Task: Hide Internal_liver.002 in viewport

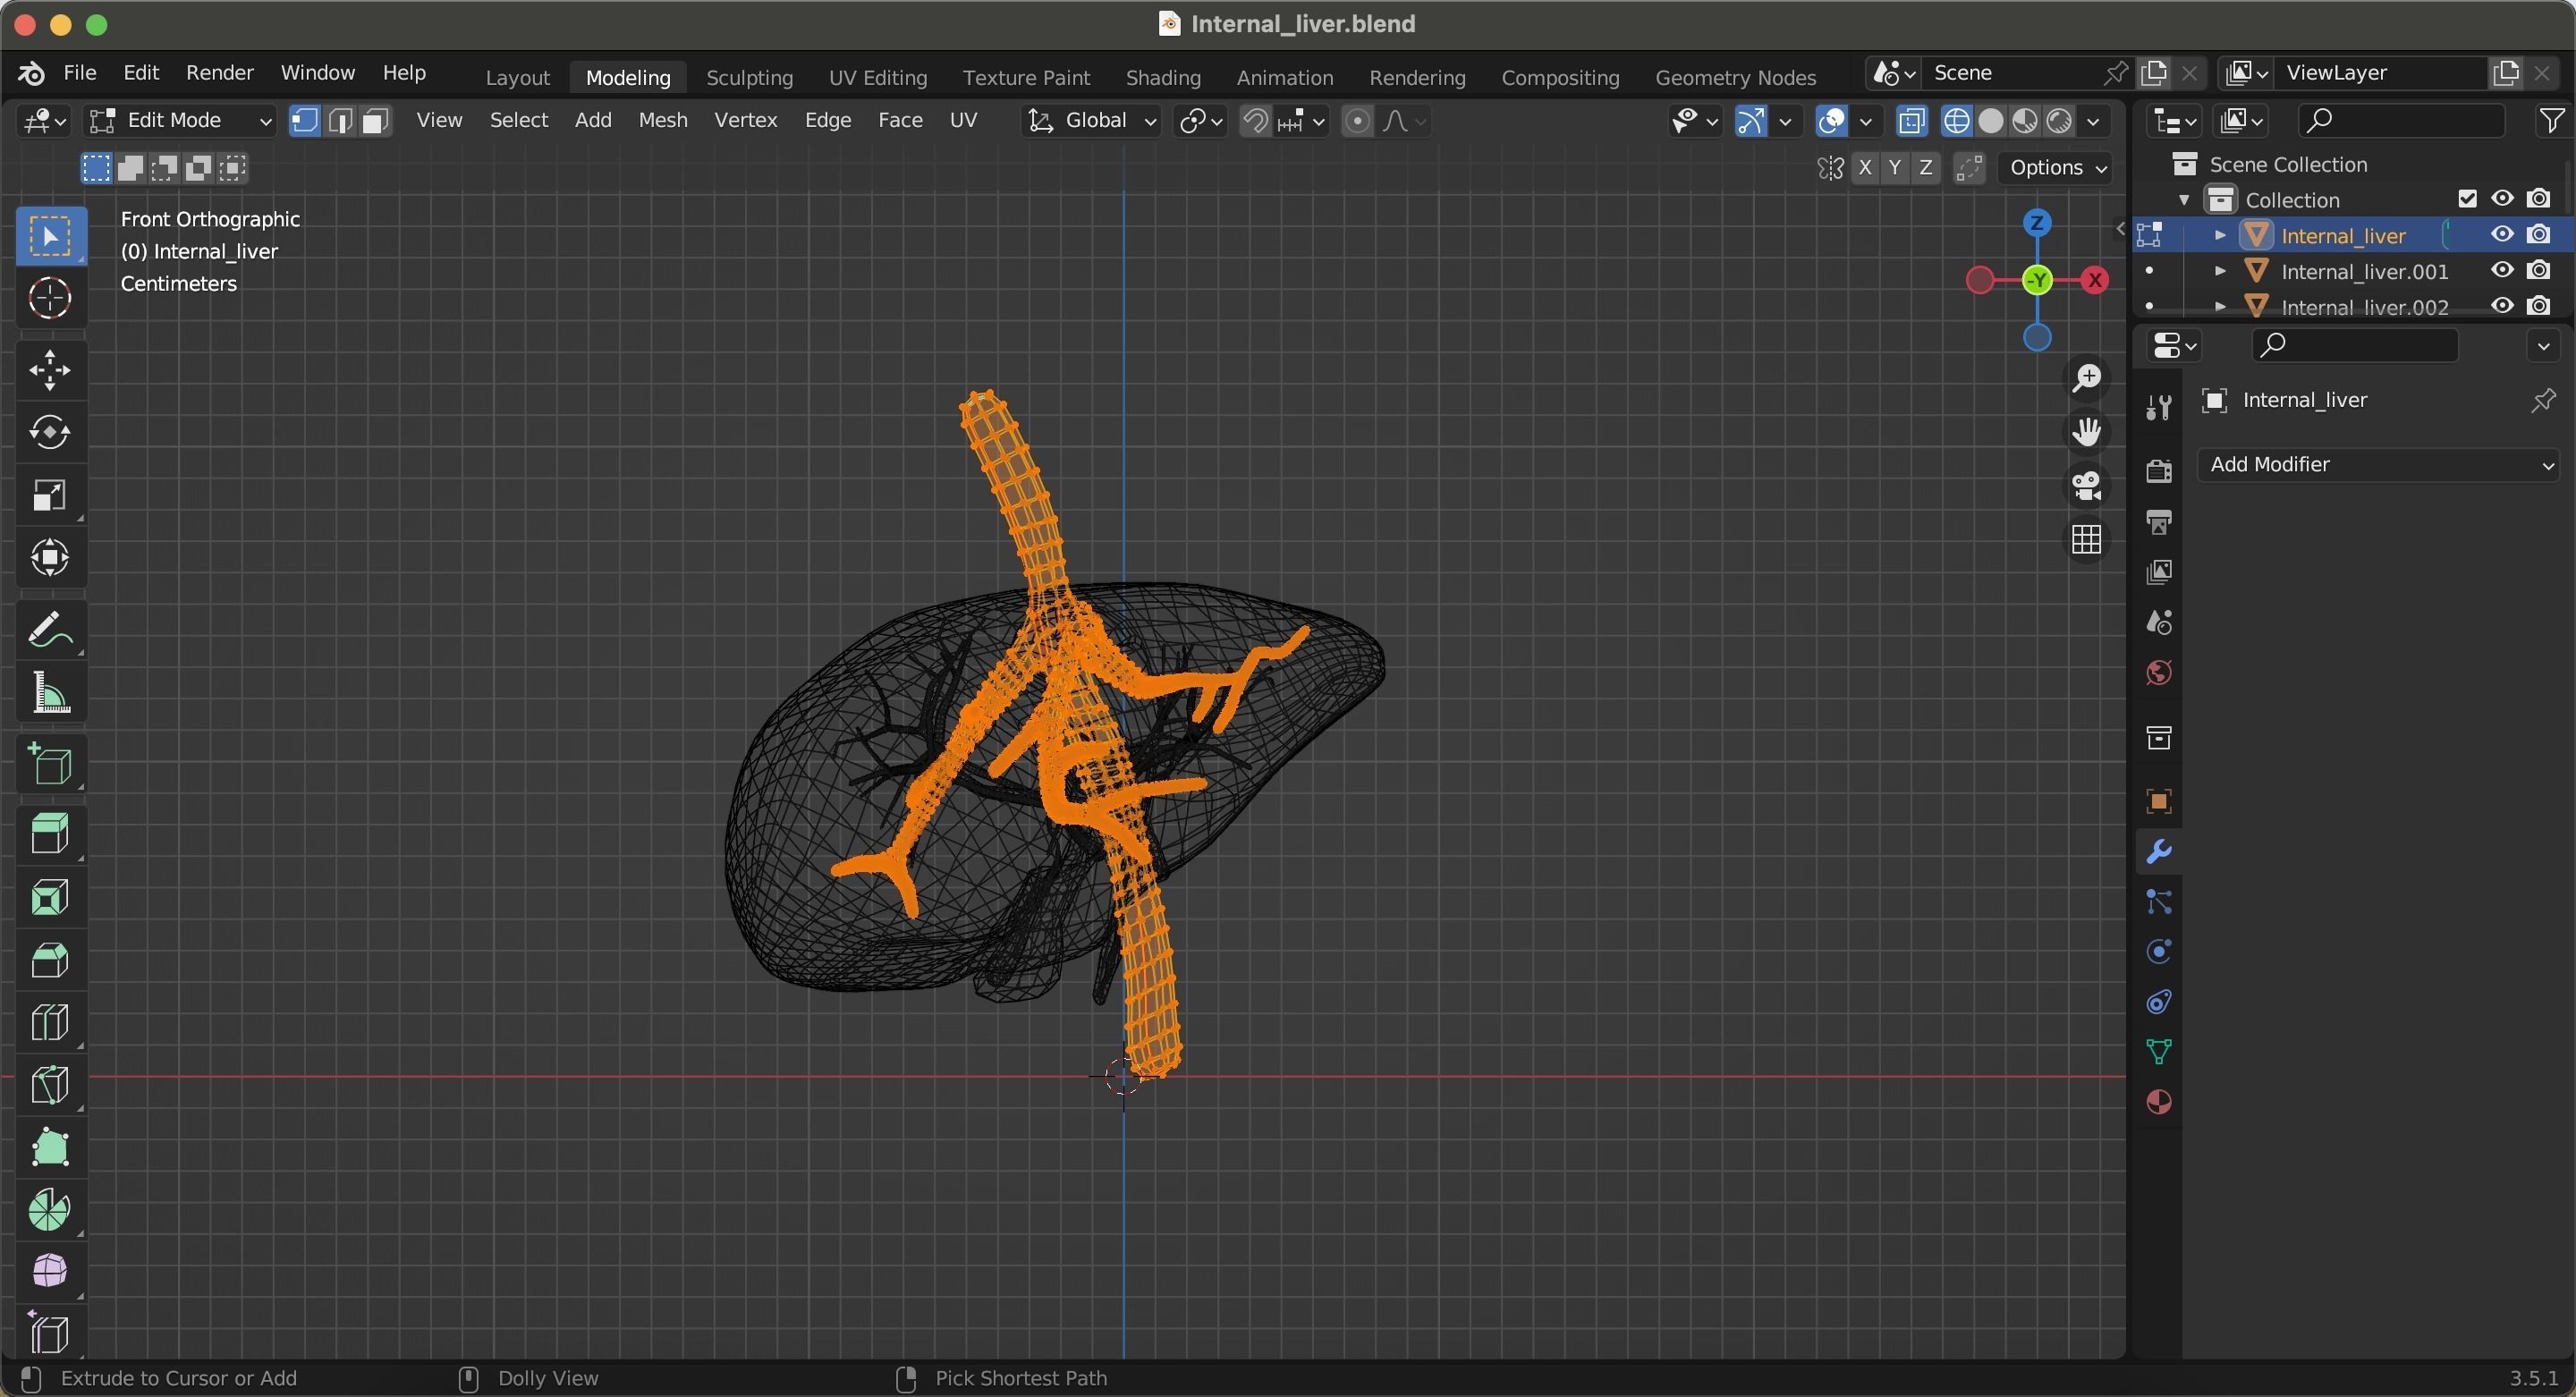Action: pos(2503,306)
